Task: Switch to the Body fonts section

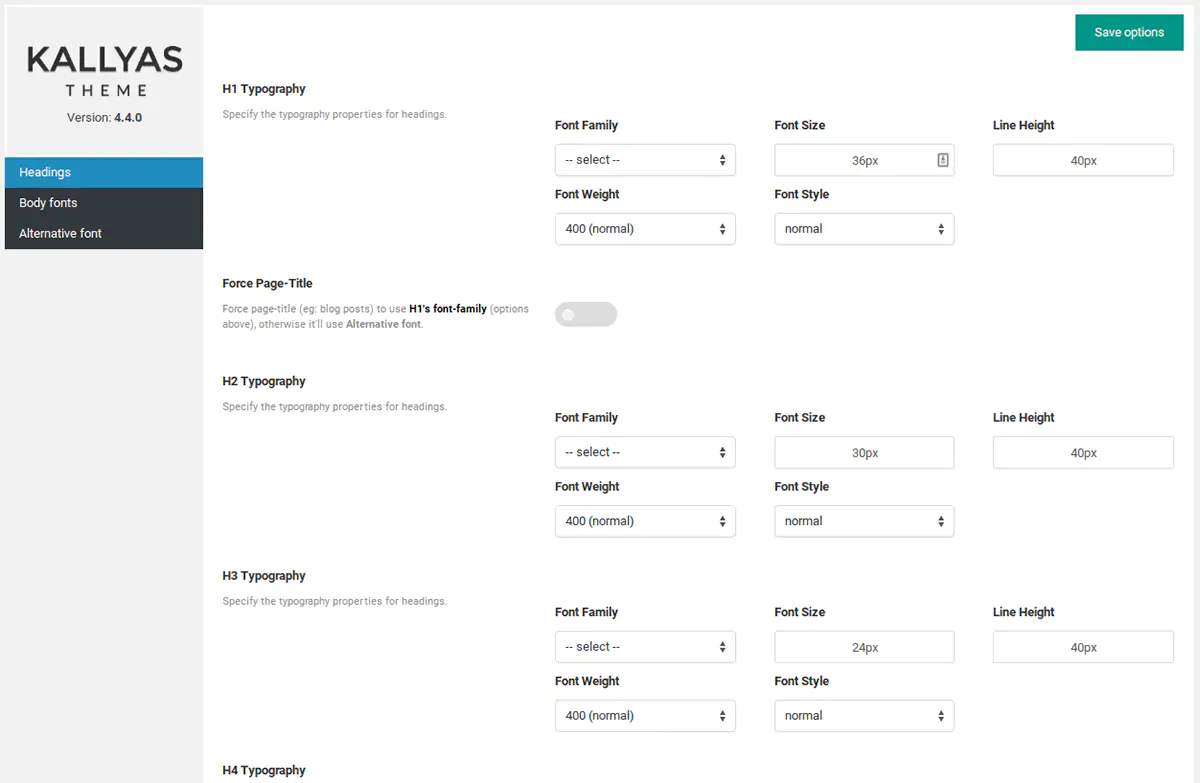Action: point(104,203)
